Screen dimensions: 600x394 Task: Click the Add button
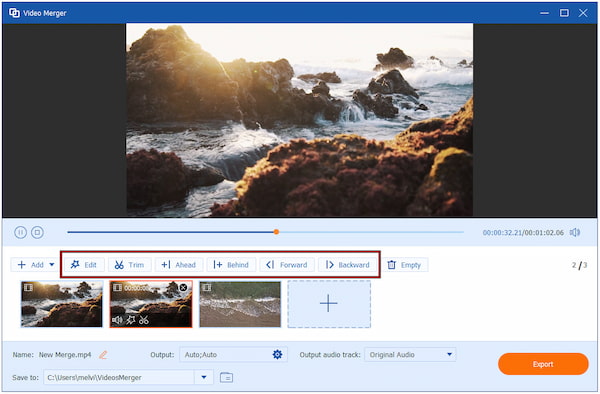click(x=31, y=265)
